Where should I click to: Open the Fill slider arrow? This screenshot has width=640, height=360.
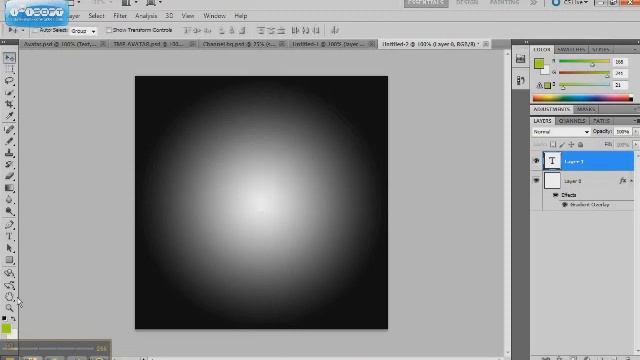point(636,144)
